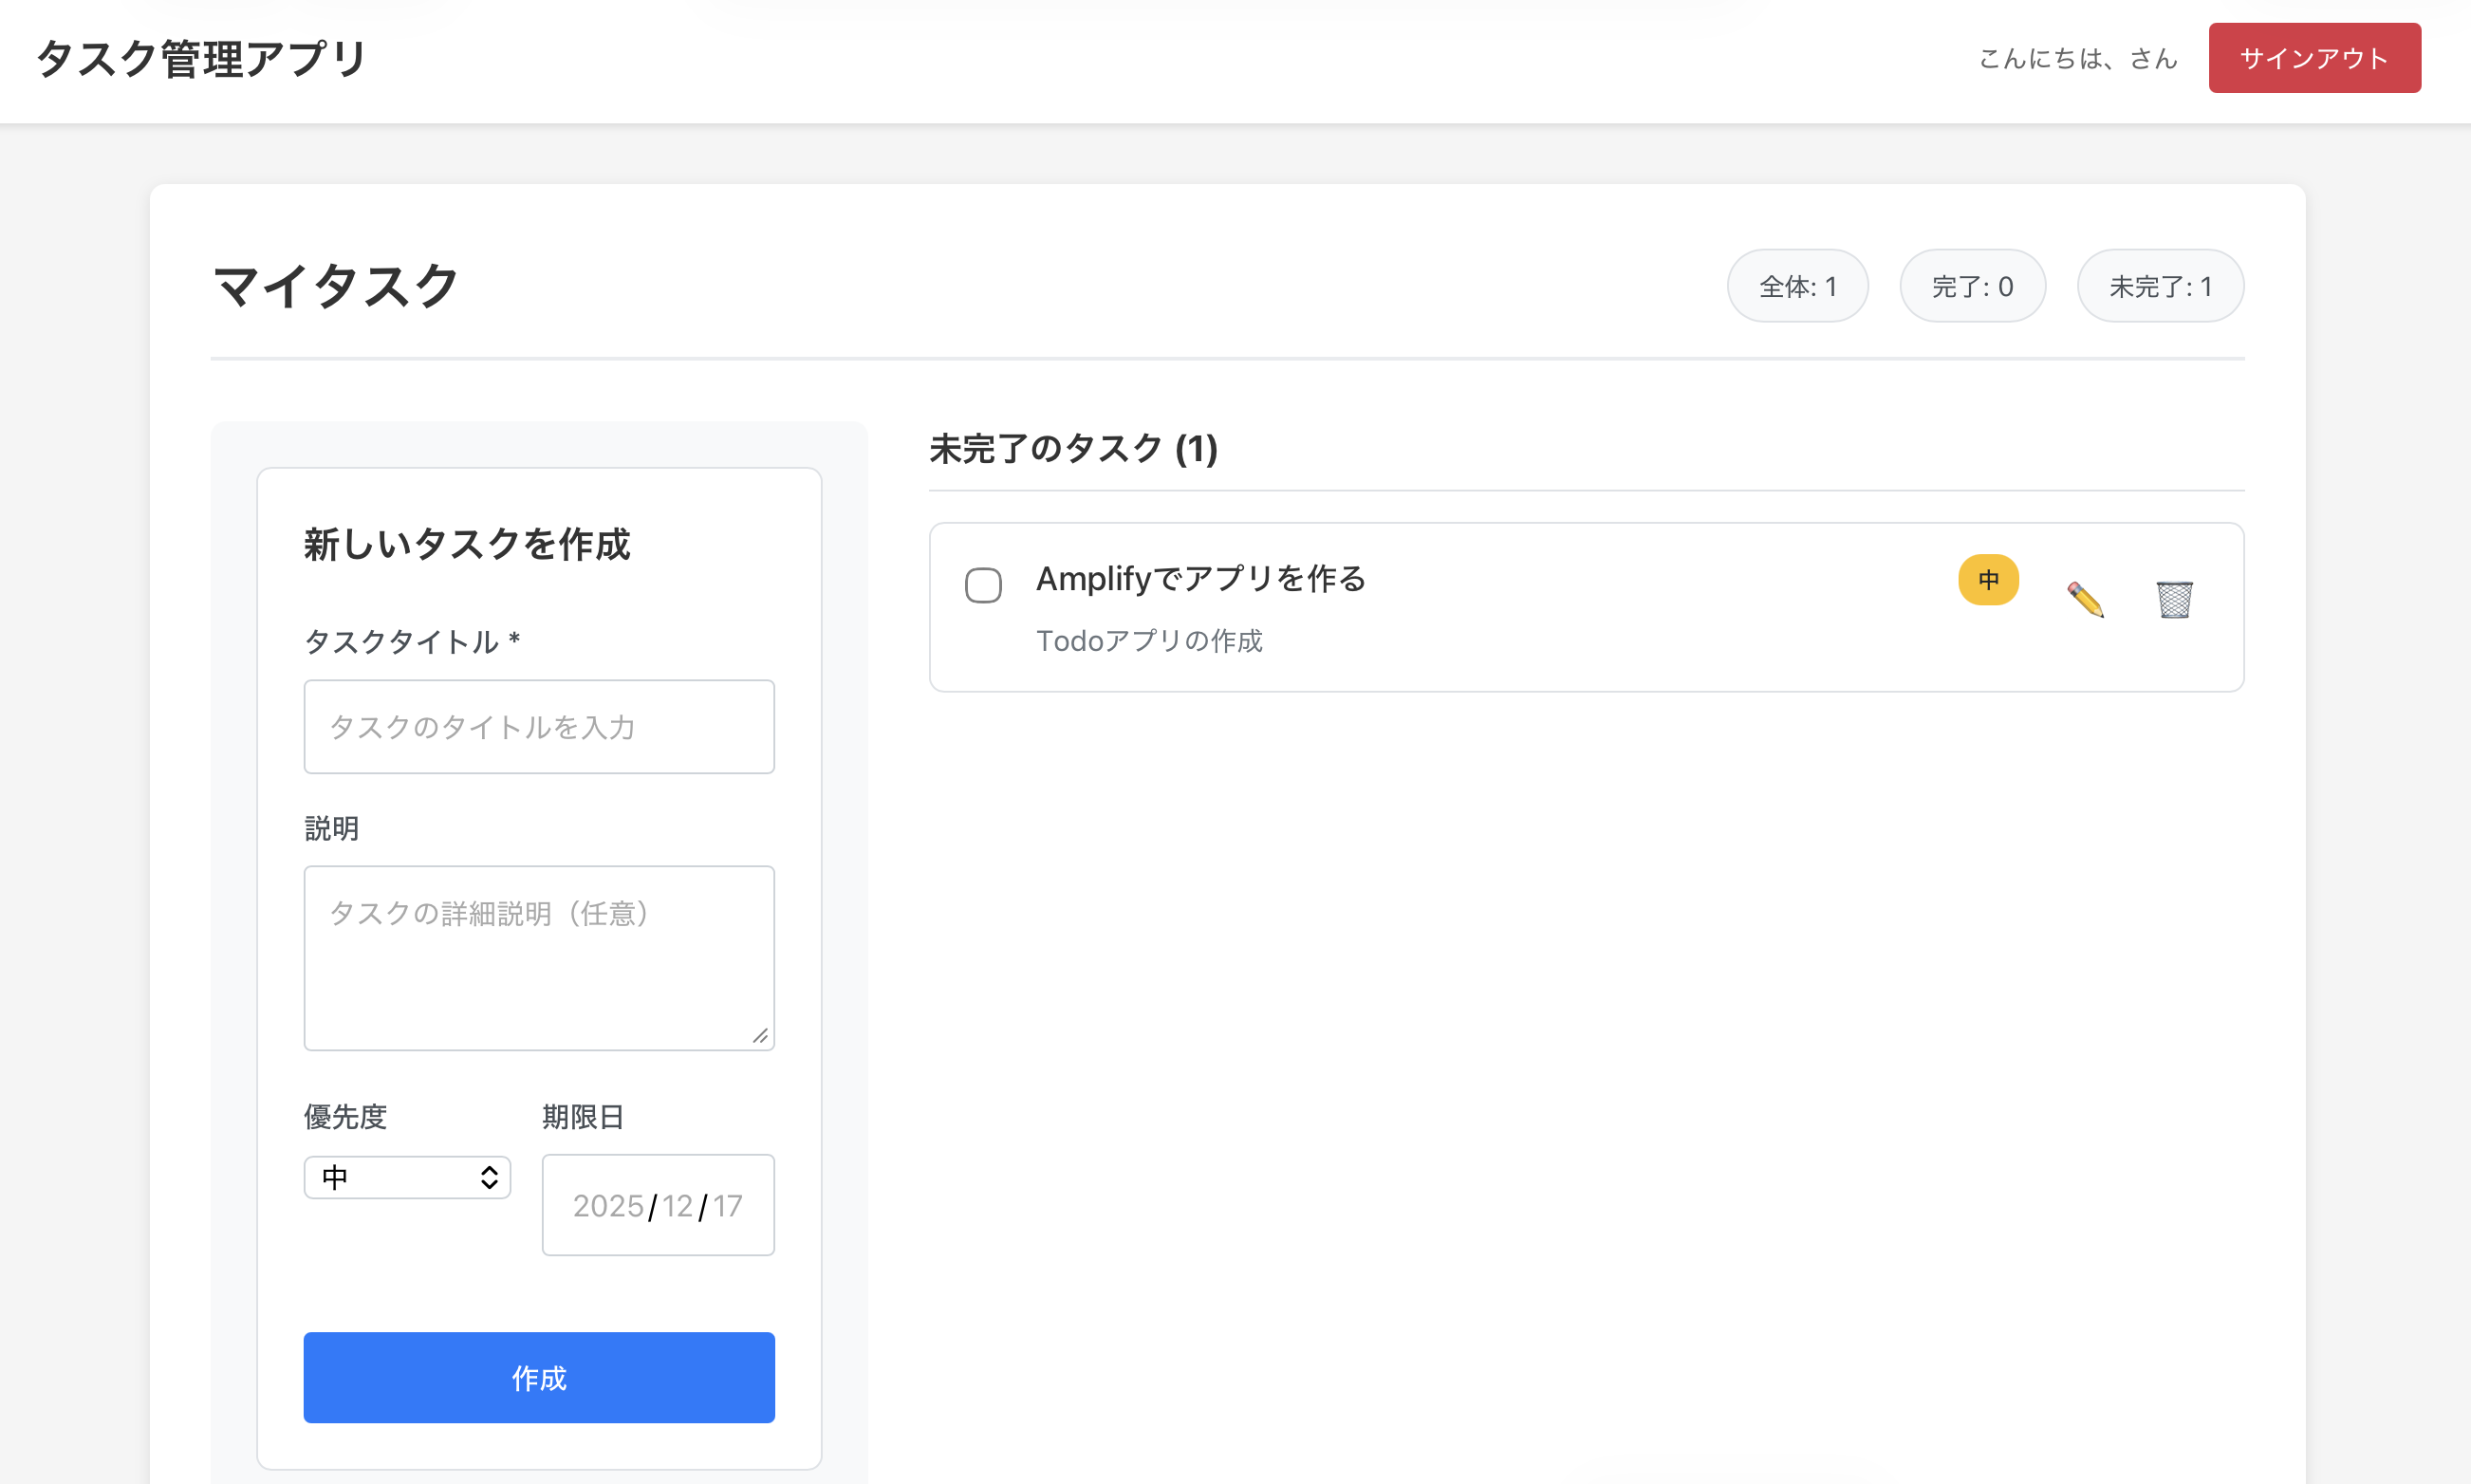
Task: Click the textarea resize handle in 説明
Action: tap(761, 1036)
